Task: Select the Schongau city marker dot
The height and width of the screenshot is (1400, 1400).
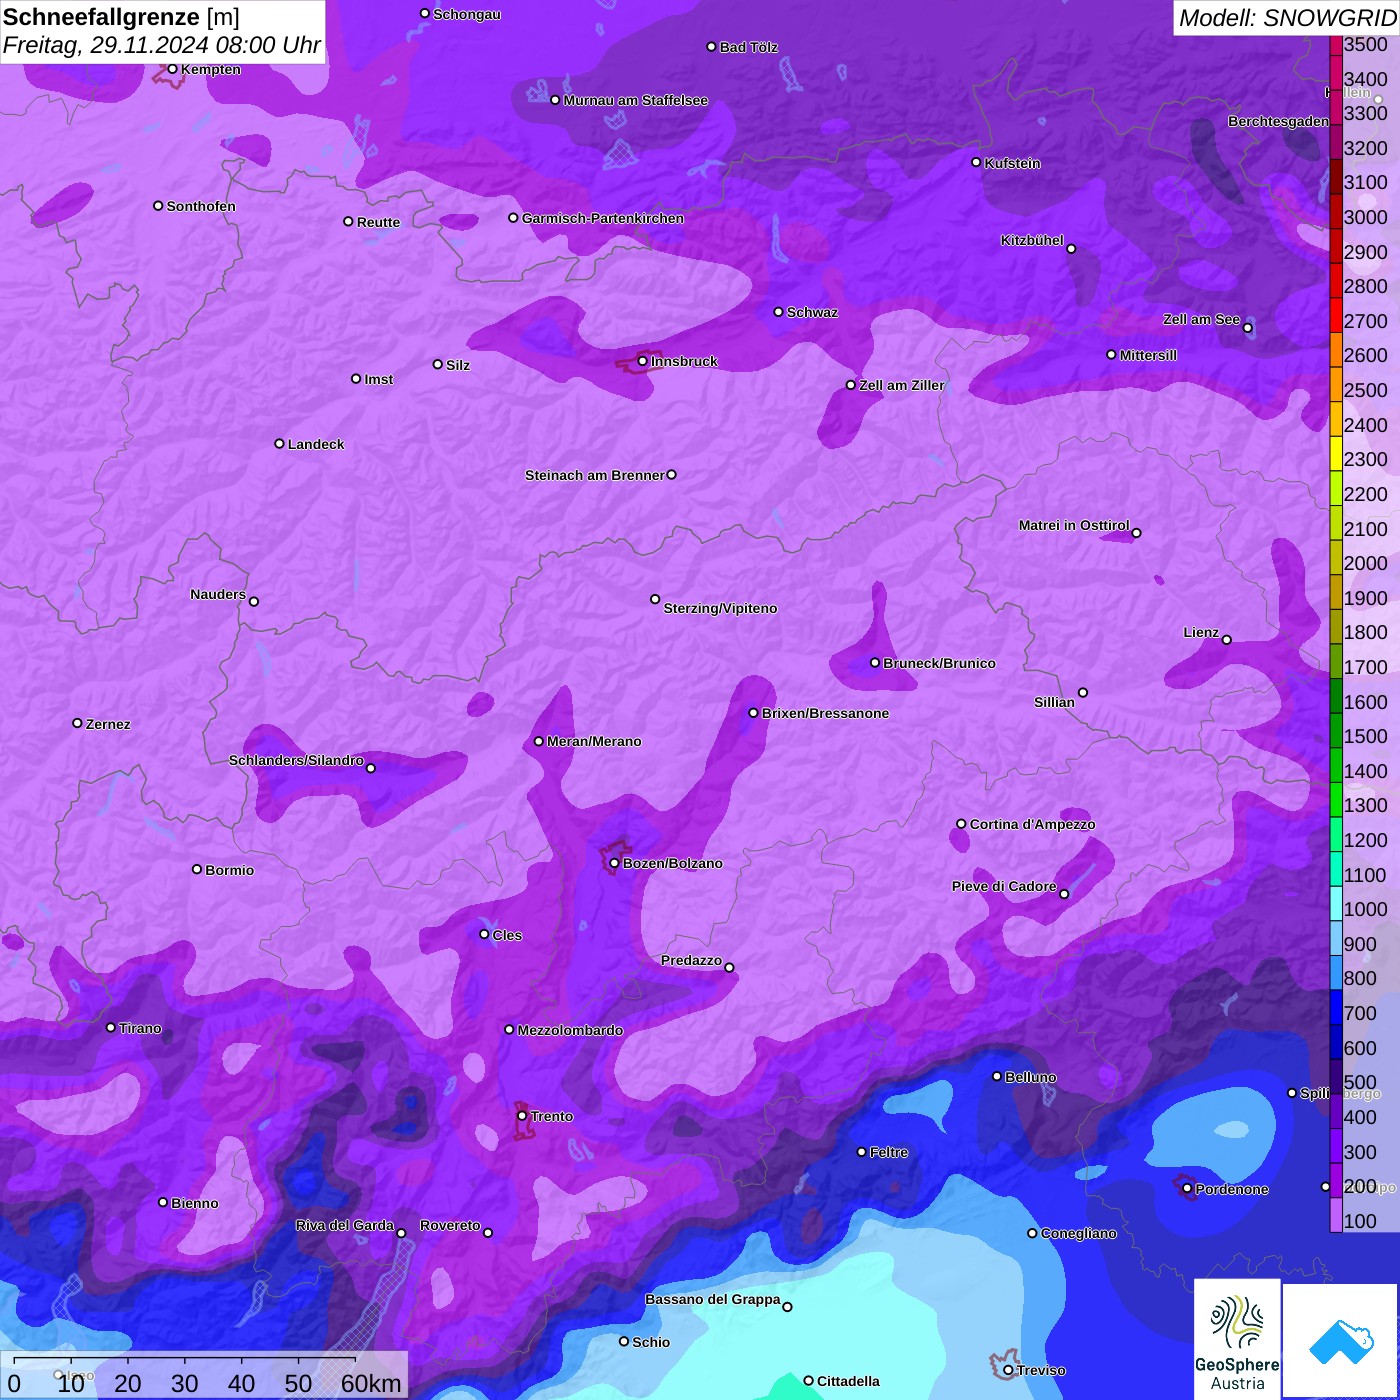Action: pyautogui.click(x=425, y=13)
